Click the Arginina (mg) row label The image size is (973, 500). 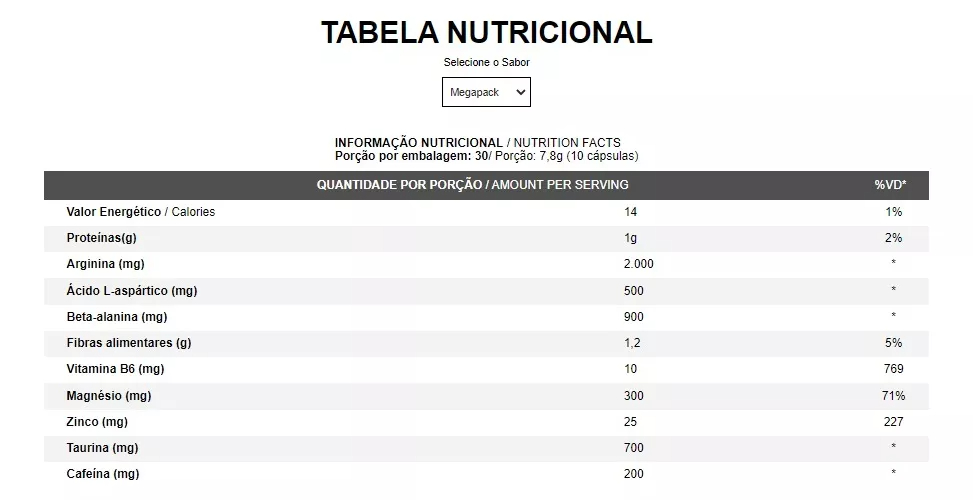click(x=108, y=264)
